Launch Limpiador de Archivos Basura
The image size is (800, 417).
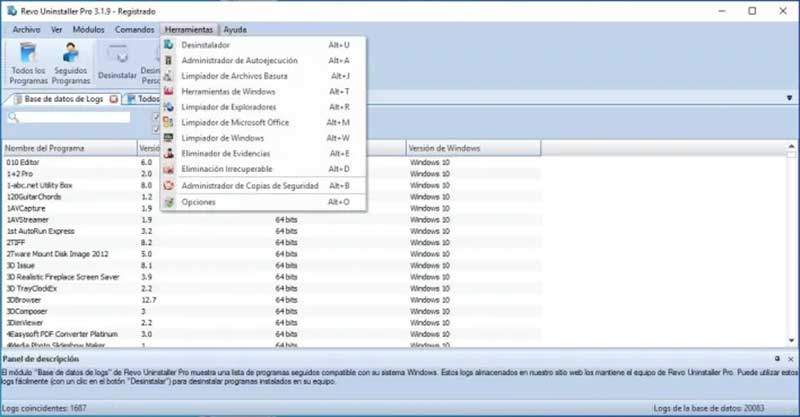pos(235,76)
